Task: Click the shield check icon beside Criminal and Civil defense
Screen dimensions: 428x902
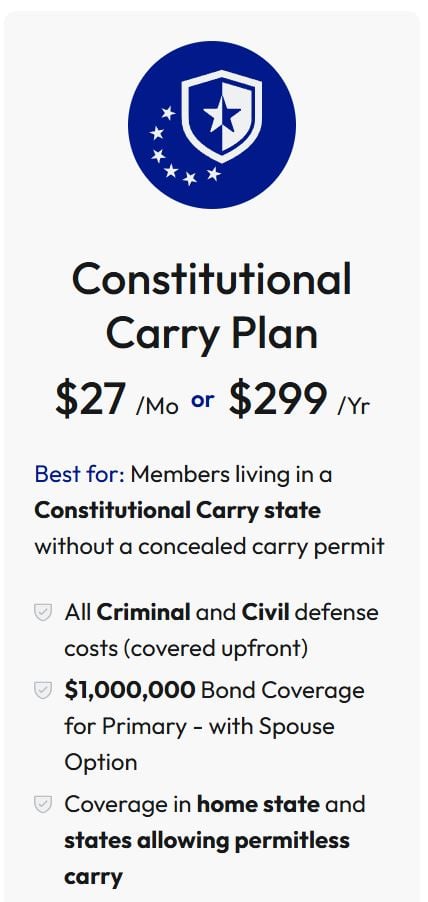Action: coord(43,612)
